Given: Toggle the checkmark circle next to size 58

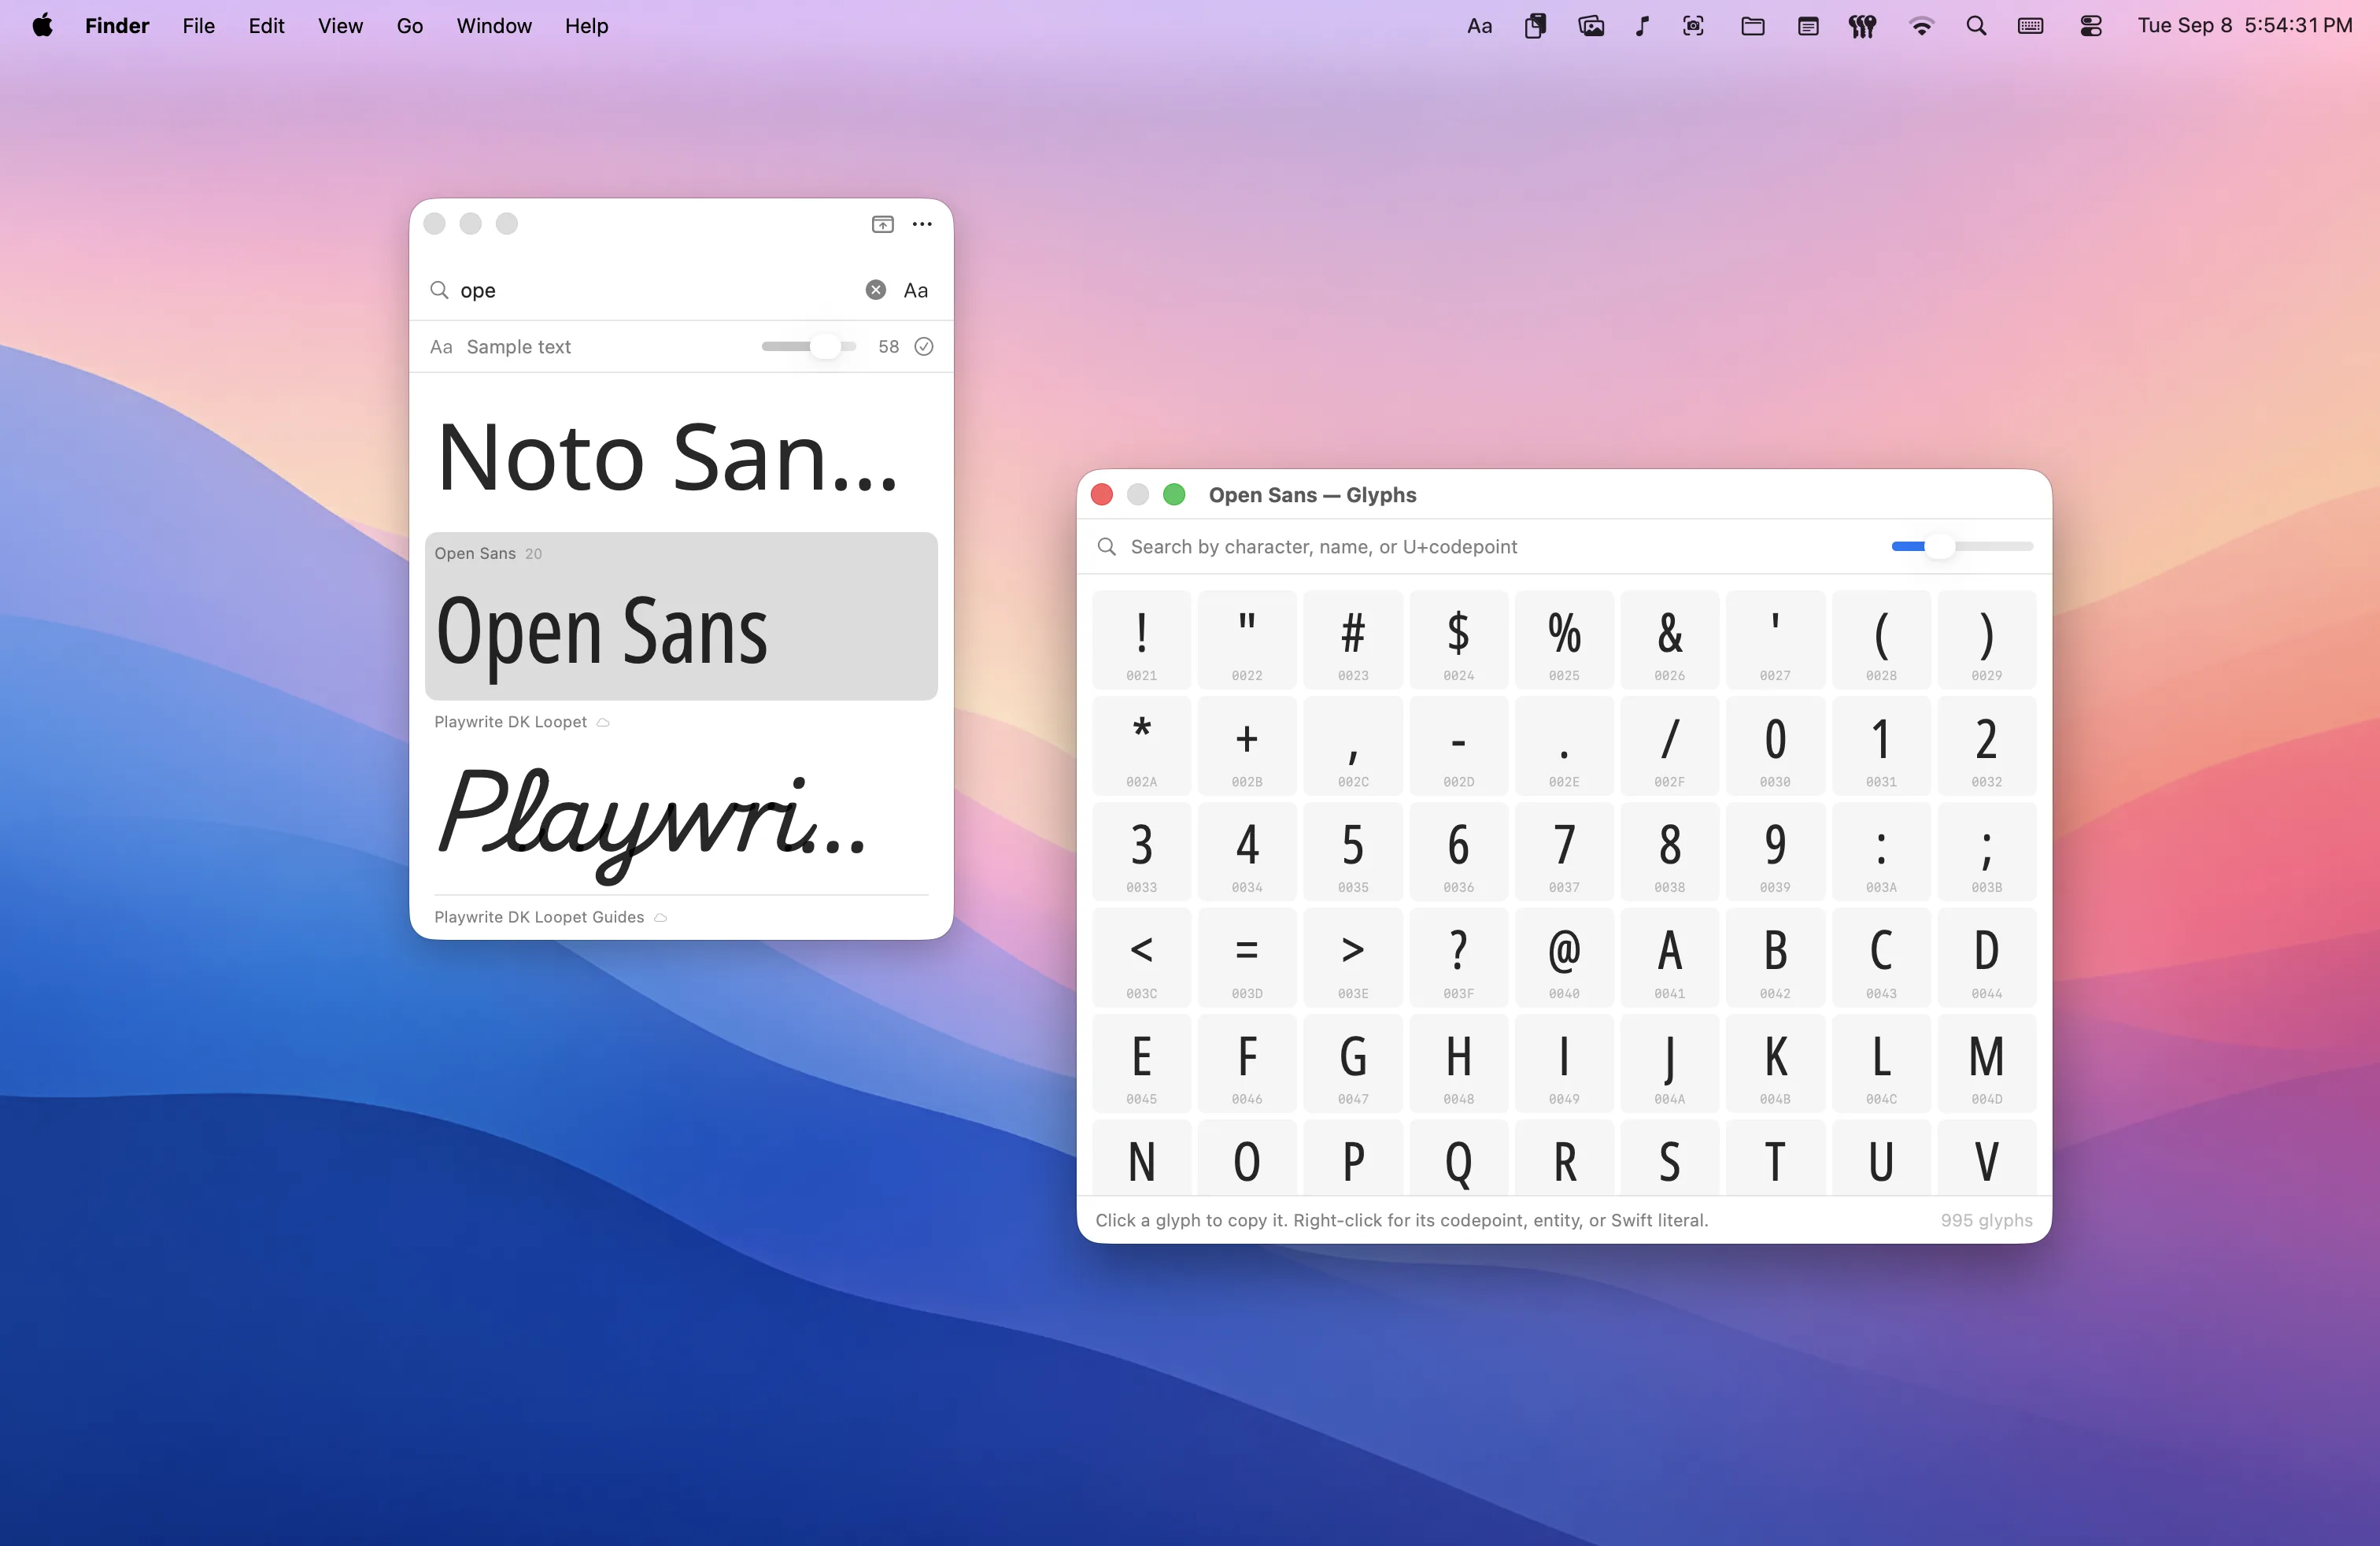Looking at the screenshot, I should pos(924,347).
